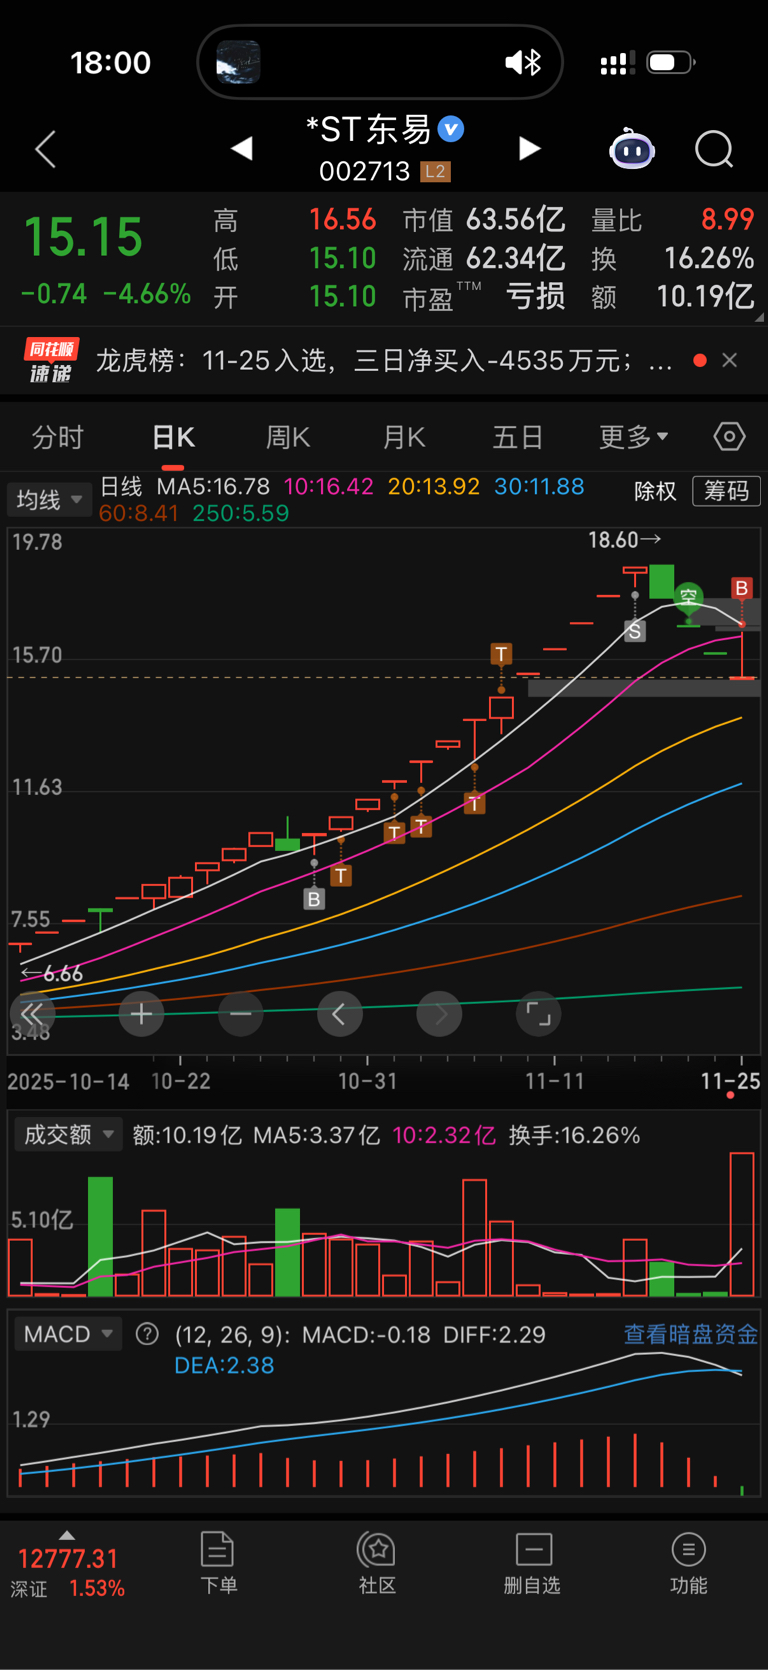The image size is (768, 1670).
Task: Tap 删自选 remove from watchlist
Action: 532,1563
